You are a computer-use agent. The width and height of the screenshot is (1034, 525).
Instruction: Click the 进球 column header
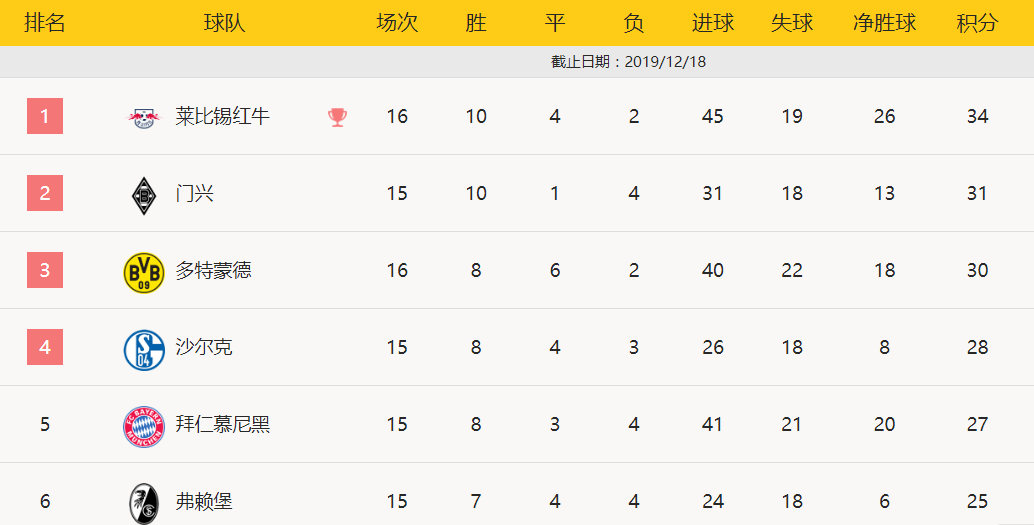pyautogui.click(x=713, y=23)
